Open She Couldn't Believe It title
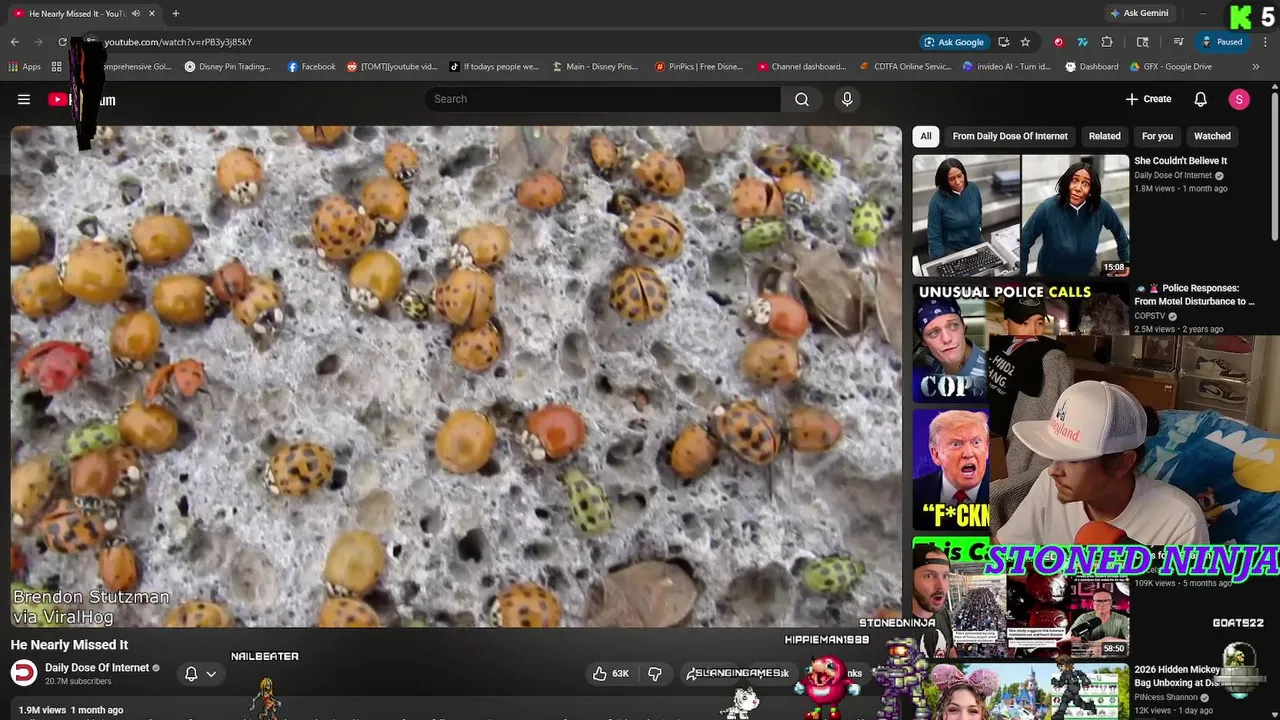 [x=1180, y=161]
